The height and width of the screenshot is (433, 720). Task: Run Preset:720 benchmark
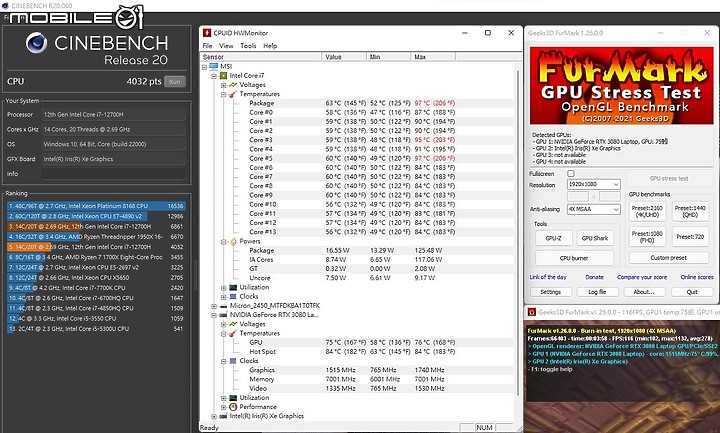point(690,236)
